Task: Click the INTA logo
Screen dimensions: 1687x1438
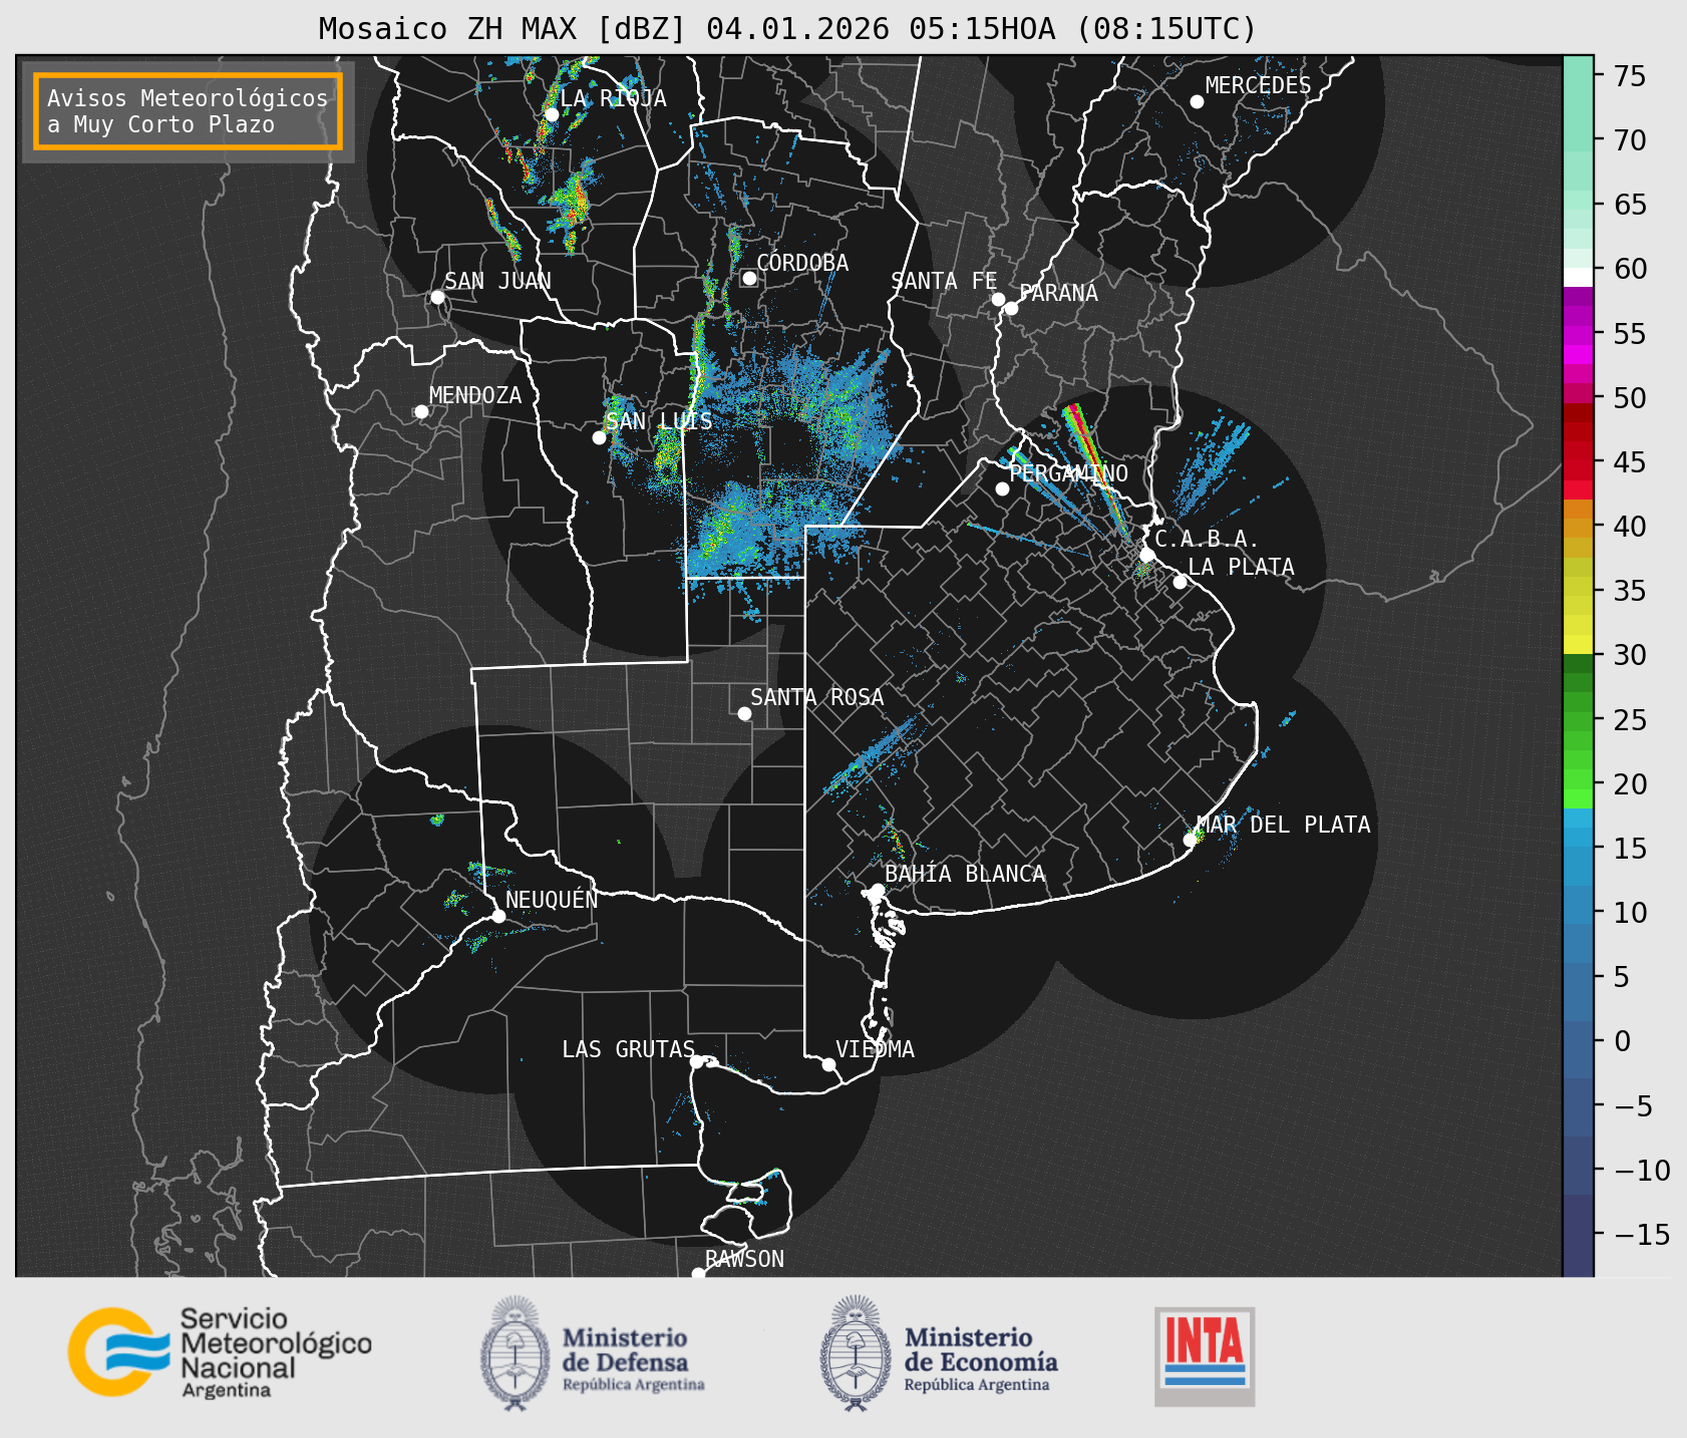Action: 1204,1356
